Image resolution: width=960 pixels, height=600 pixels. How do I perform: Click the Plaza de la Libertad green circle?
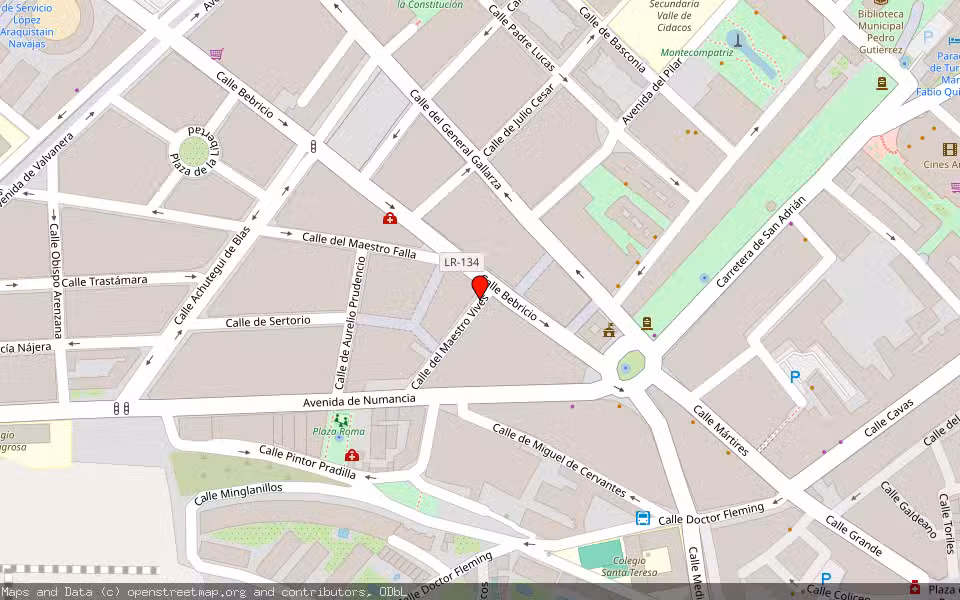tap(194, 151)
